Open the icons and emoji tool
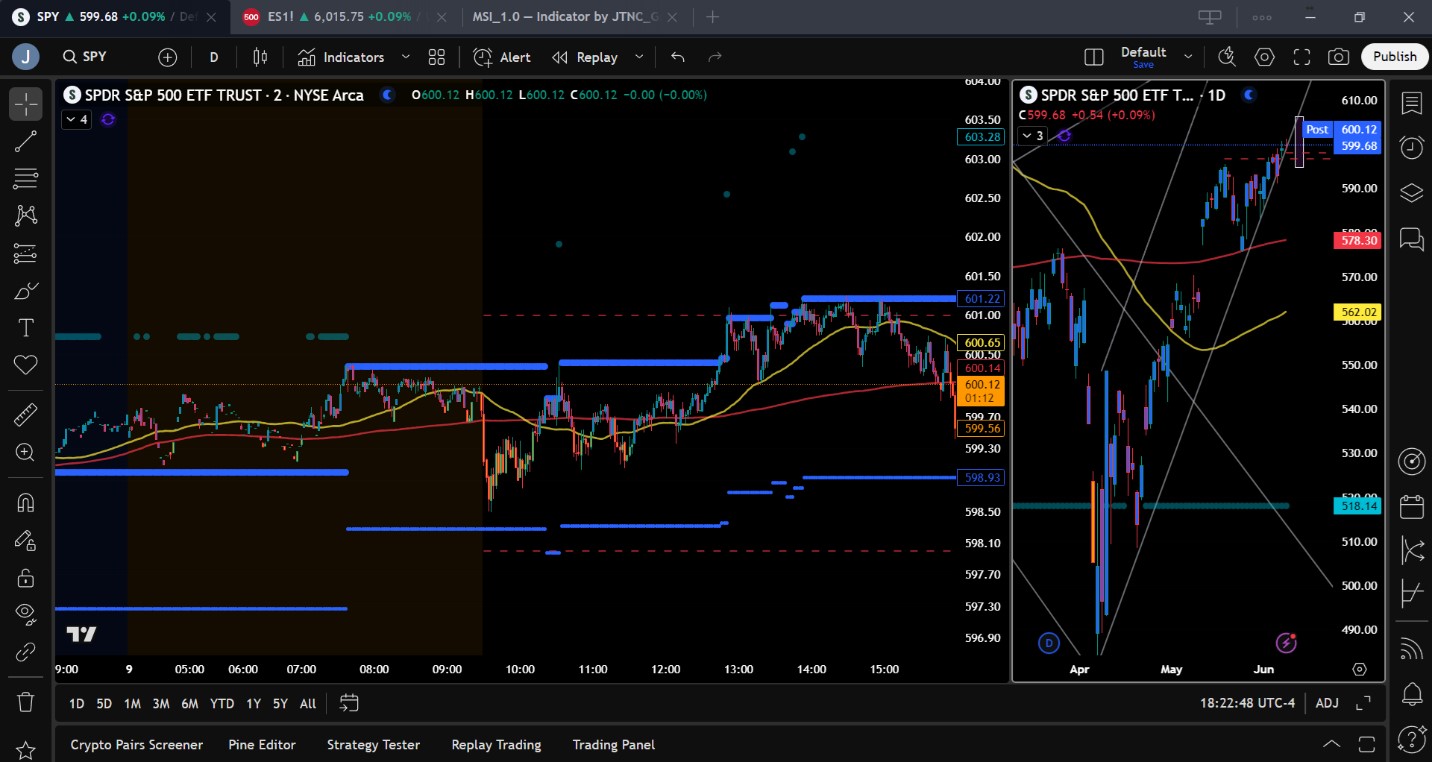 coord(26,365)
